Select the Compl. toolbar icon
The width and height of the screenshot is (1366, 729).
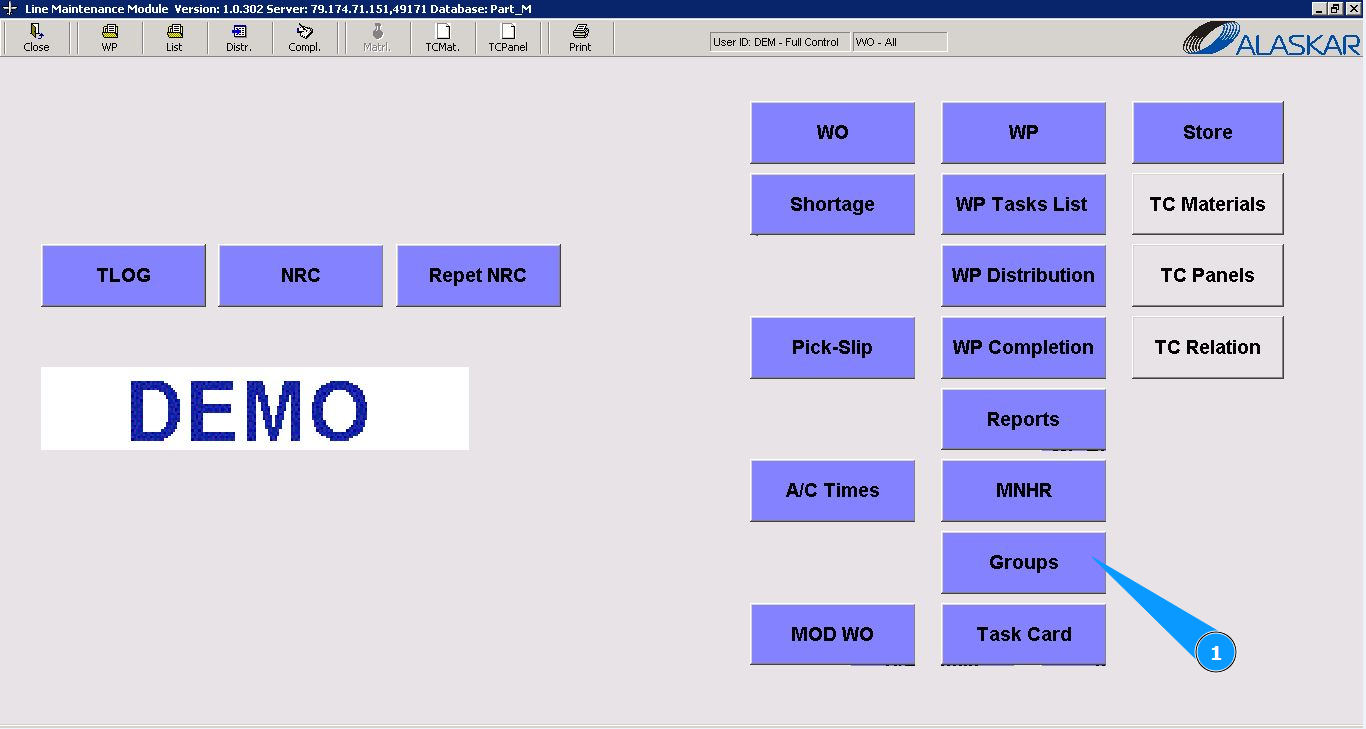click(304, 38)
